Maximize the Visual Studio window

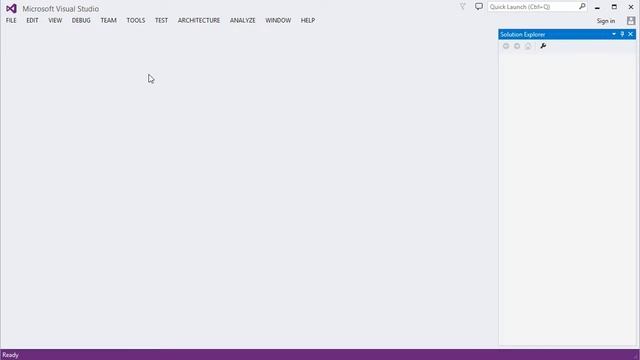tap(614, 7)
